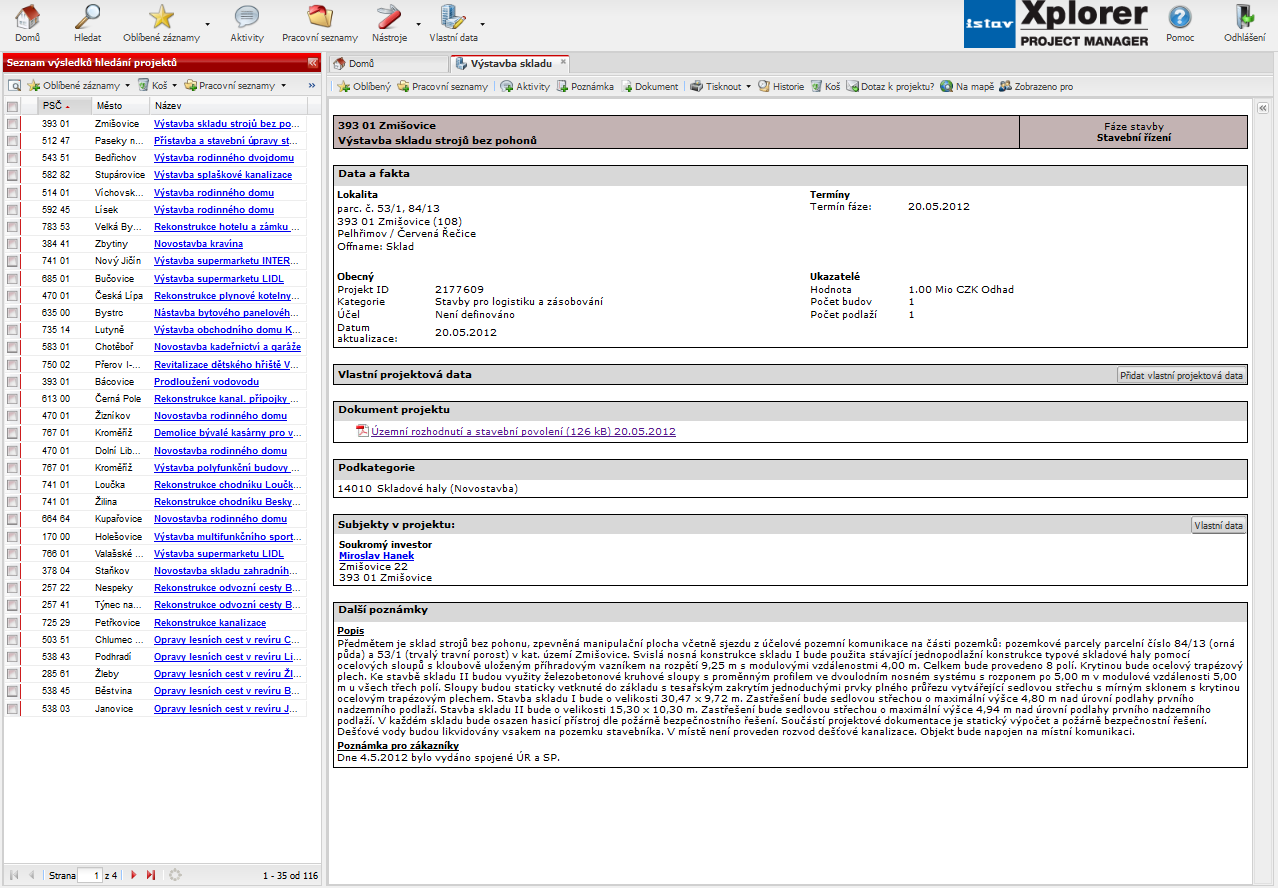Click search icon in left list toolbar
Viewport: 1278px width, 888px height.
(15, 86)
